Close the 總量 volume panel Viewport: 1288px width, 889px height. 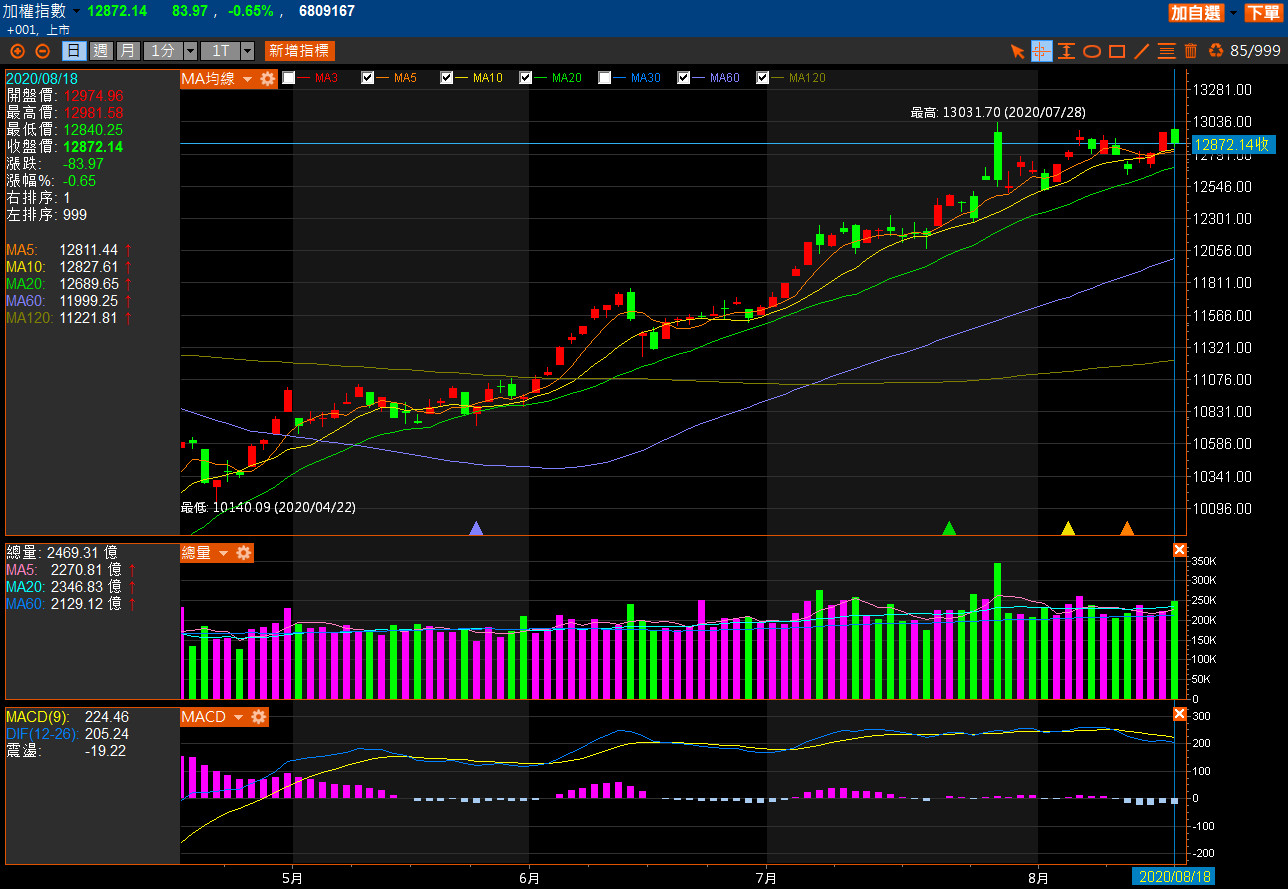point(1179,550)
